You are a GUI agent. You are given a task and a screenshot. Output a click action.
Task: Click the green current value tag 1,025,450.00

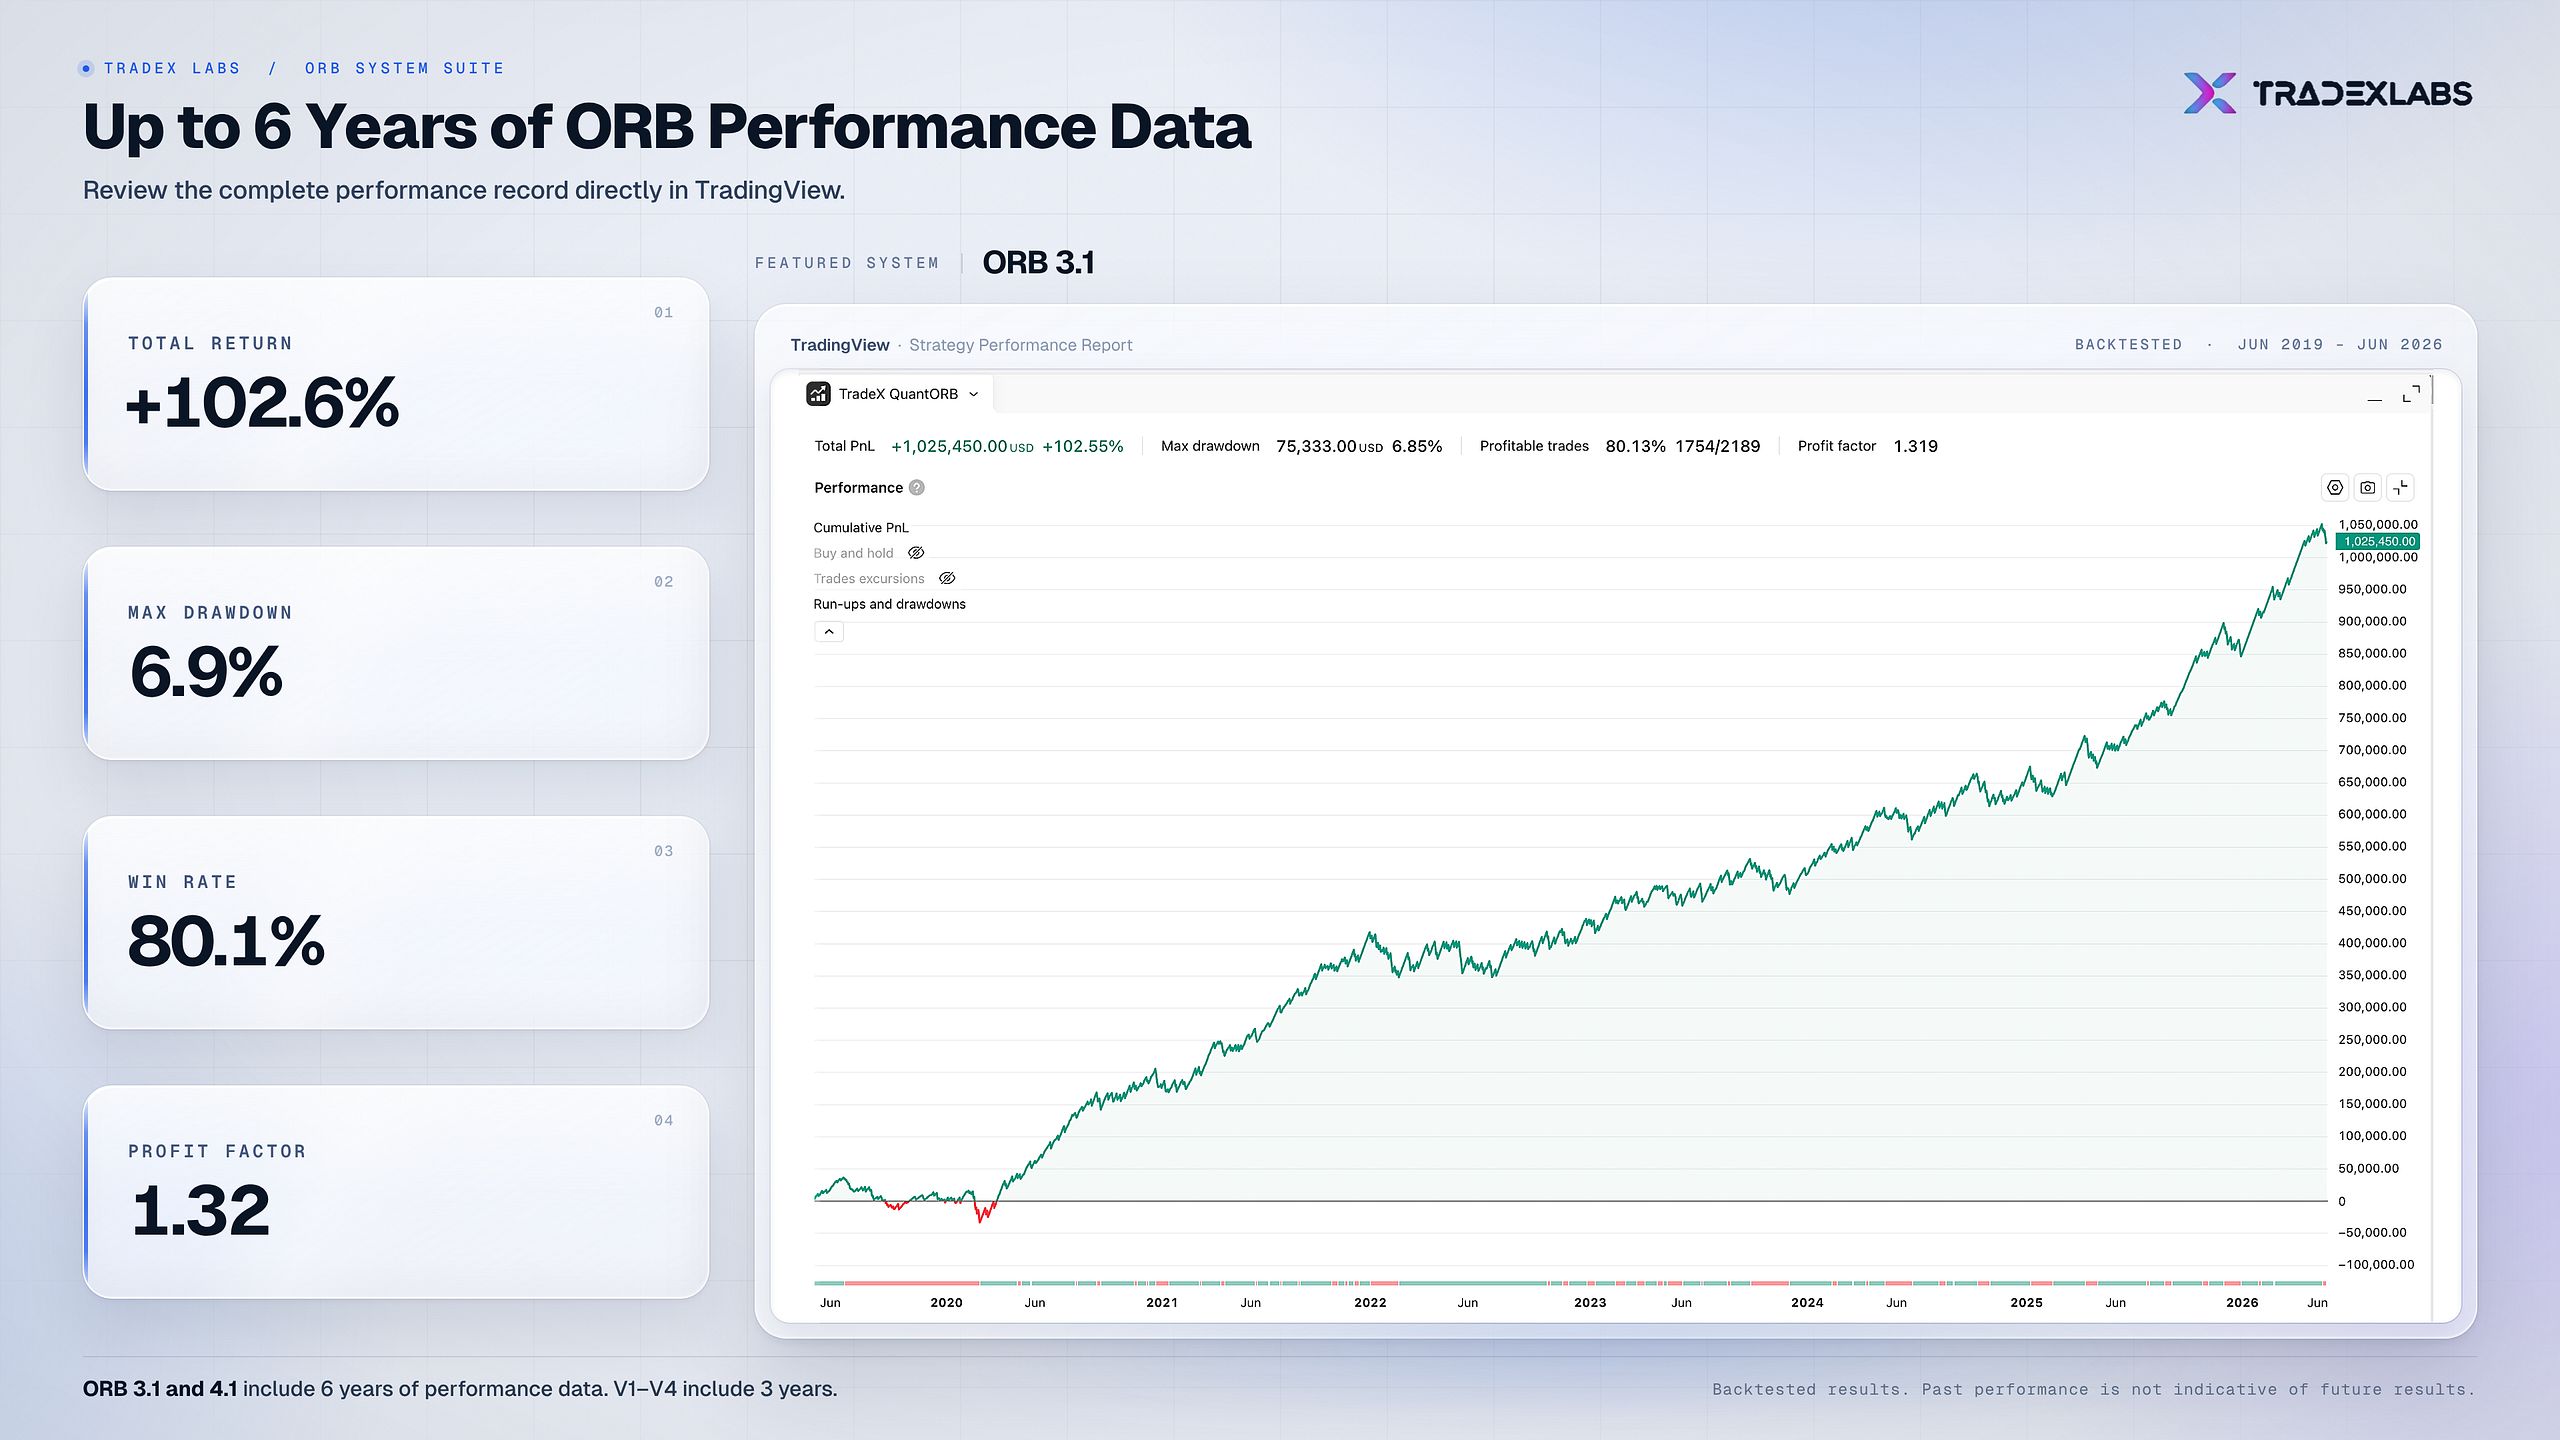coord(2378,541)
